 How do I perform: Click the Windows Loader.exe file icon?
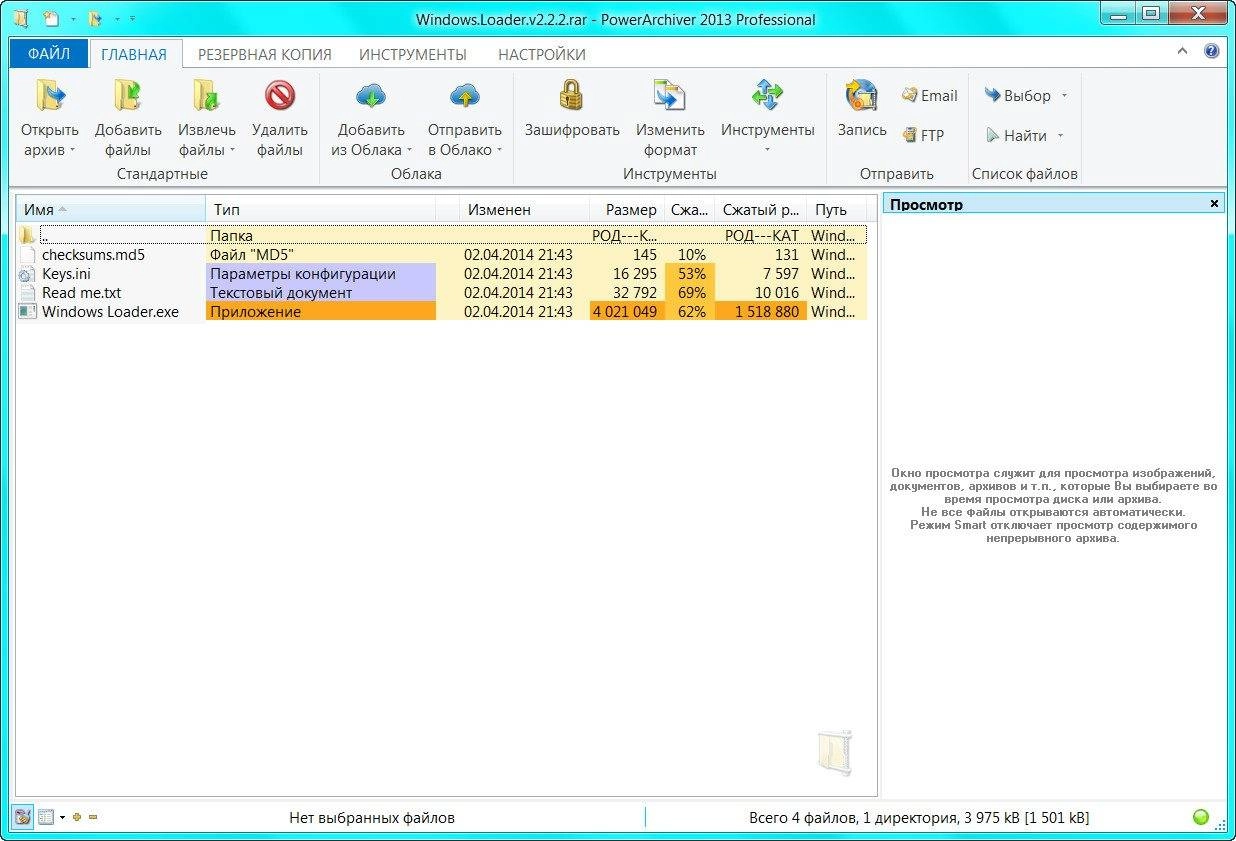tap(27, 312)
